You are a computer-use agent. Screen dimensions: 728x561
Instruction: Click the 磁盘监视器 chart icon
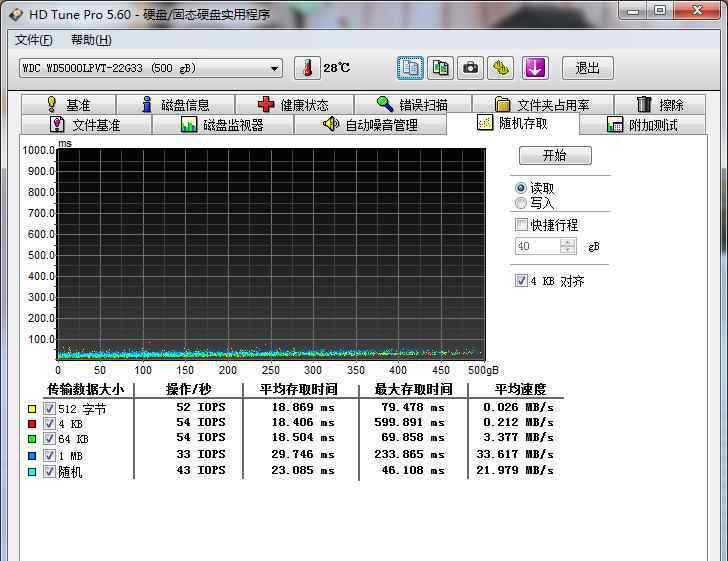[x=188, y=124]
